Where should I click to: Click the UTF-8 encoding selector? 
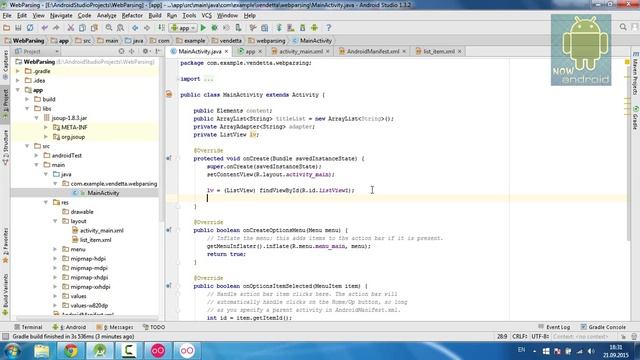pyautogui.click(x=540, y=337)
